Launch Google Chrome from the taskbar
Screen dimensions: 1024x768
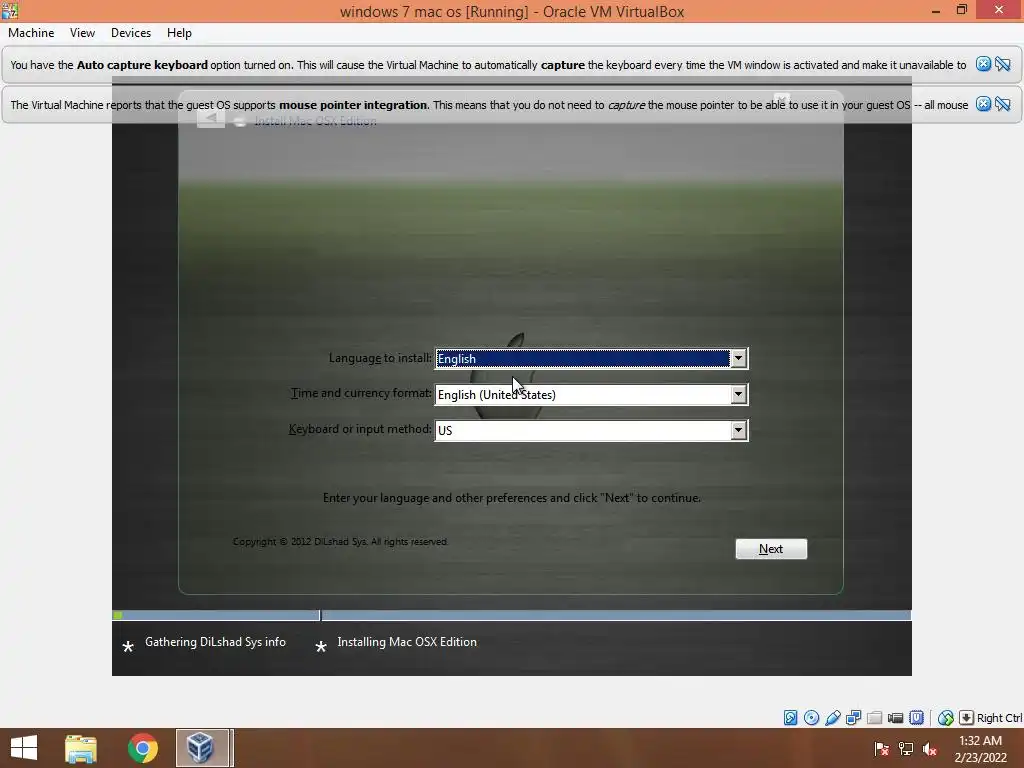[x=143, y=748]
